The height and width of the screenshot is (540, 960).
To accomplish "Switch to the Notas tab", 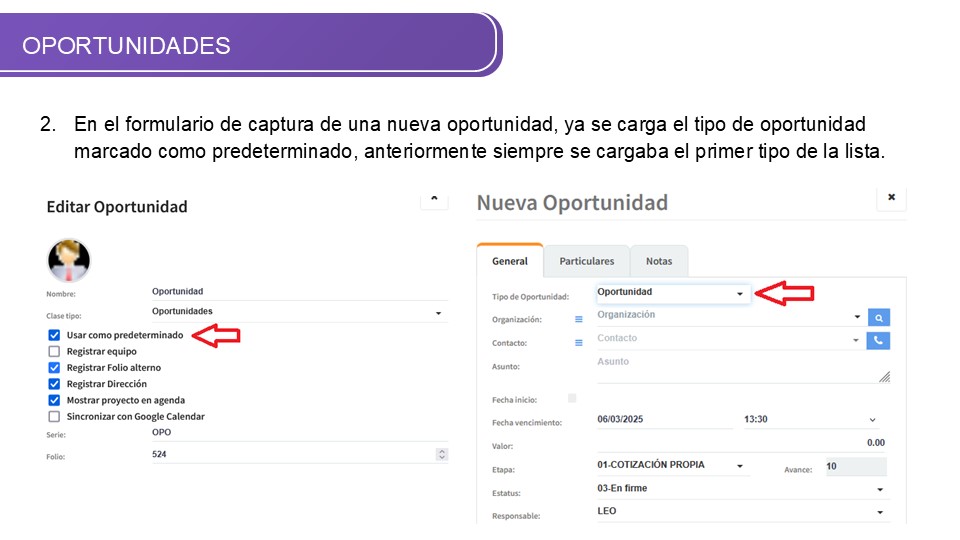I will (659, 261).
